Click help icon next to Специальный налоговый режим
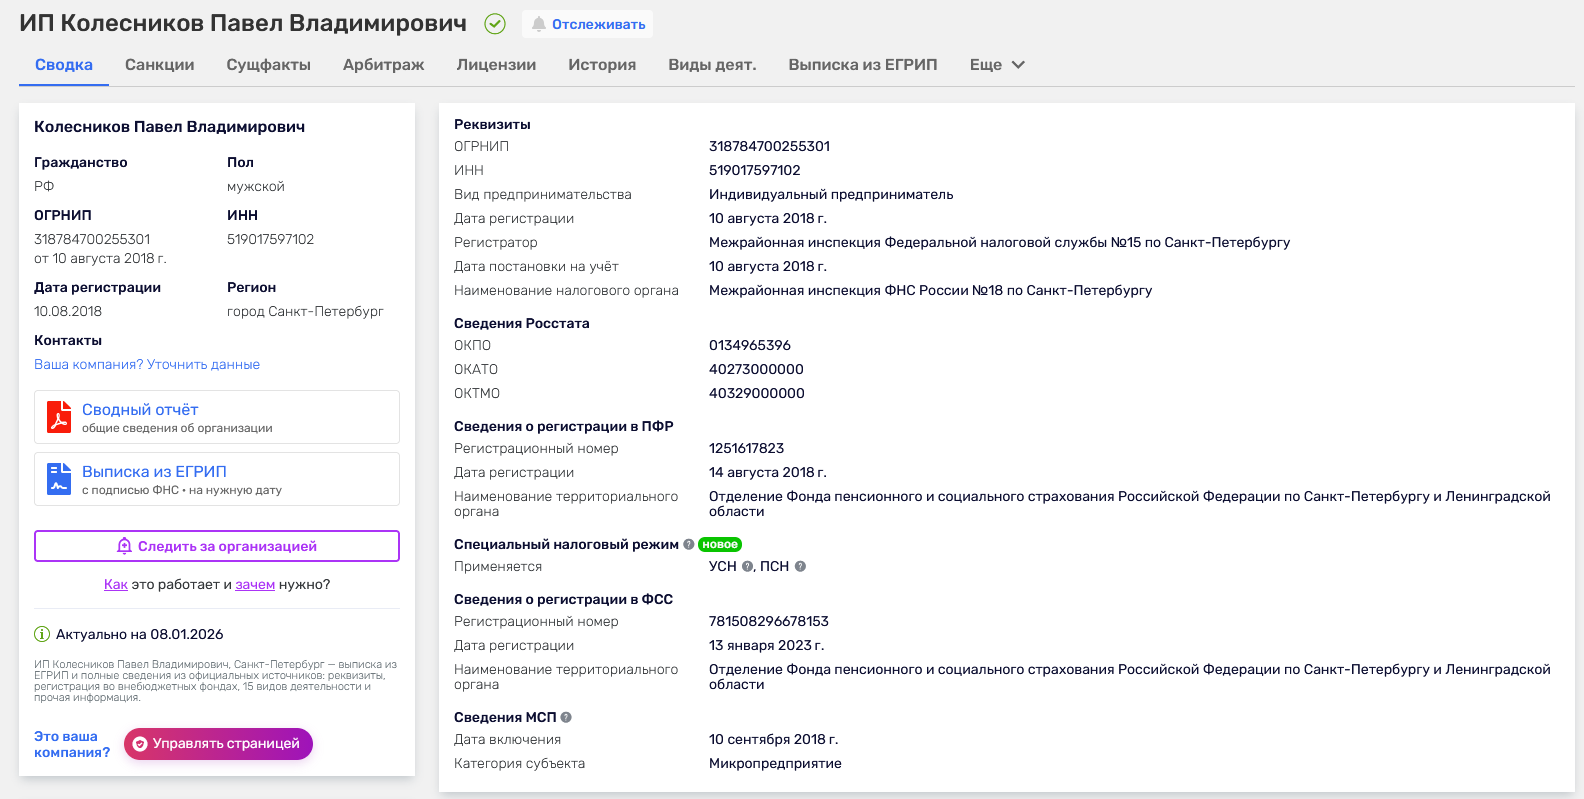Screen dimensions: 1584x799 point(689,545)
